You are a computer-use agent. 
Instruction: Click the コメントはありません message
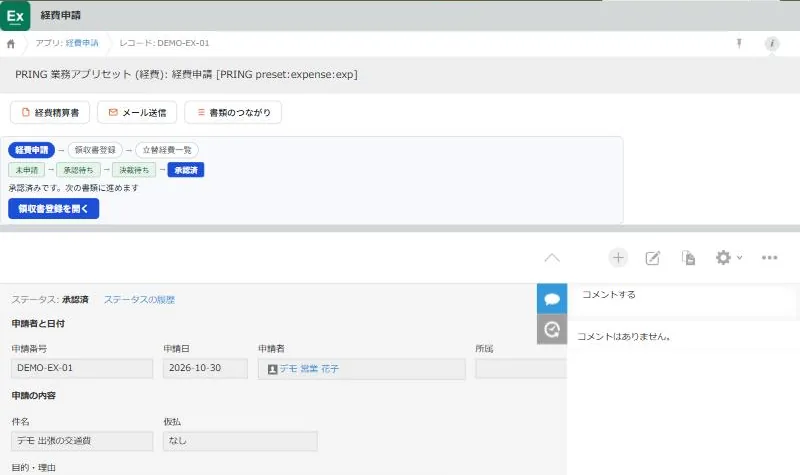click(x=623, y=336)
